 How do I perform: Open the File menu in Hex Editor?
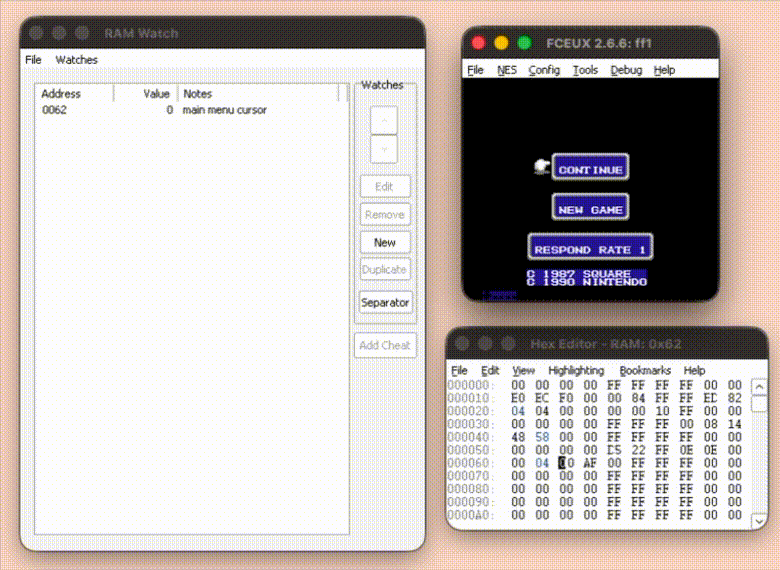point(459,371)
